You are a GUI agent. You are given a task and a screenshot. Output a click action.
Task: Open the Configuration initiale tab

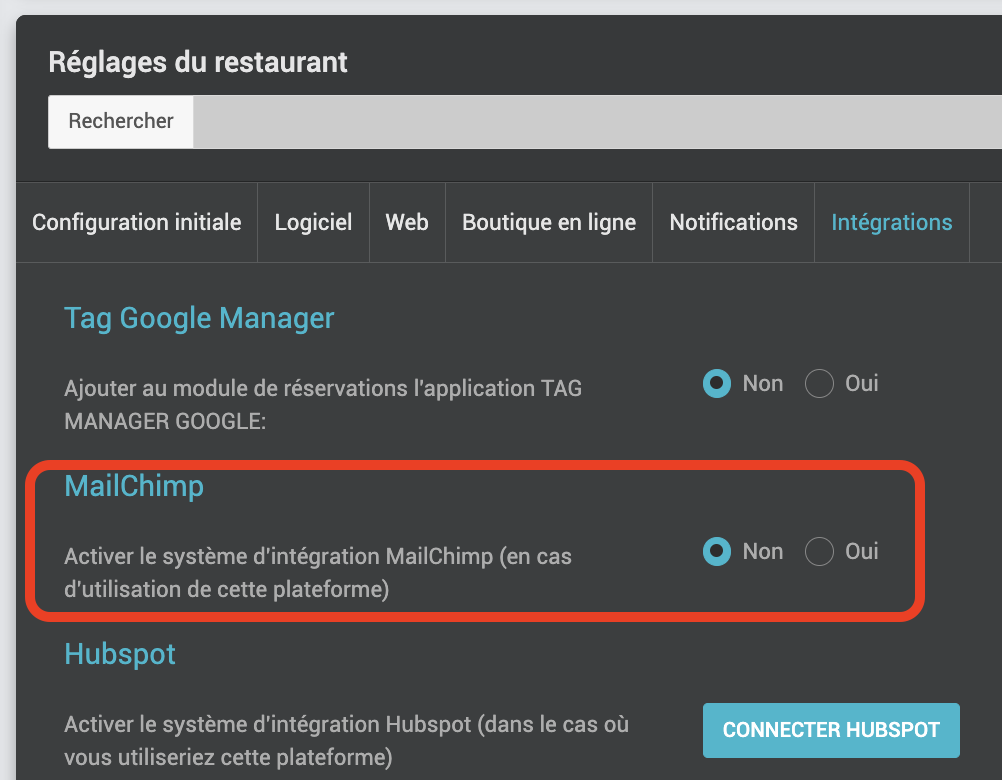(x=137, y=222)
